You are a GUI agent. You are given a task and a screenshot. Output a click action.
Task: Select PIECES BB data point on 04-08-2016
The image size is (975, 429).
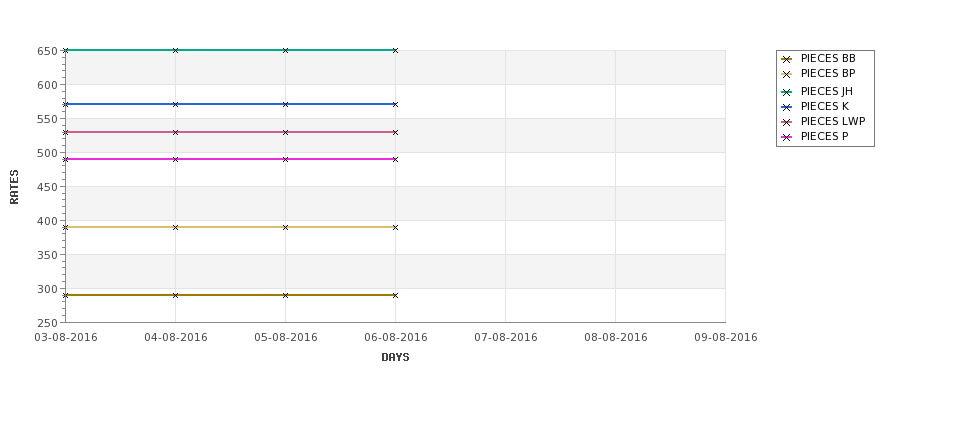click(x=175, y=295)
